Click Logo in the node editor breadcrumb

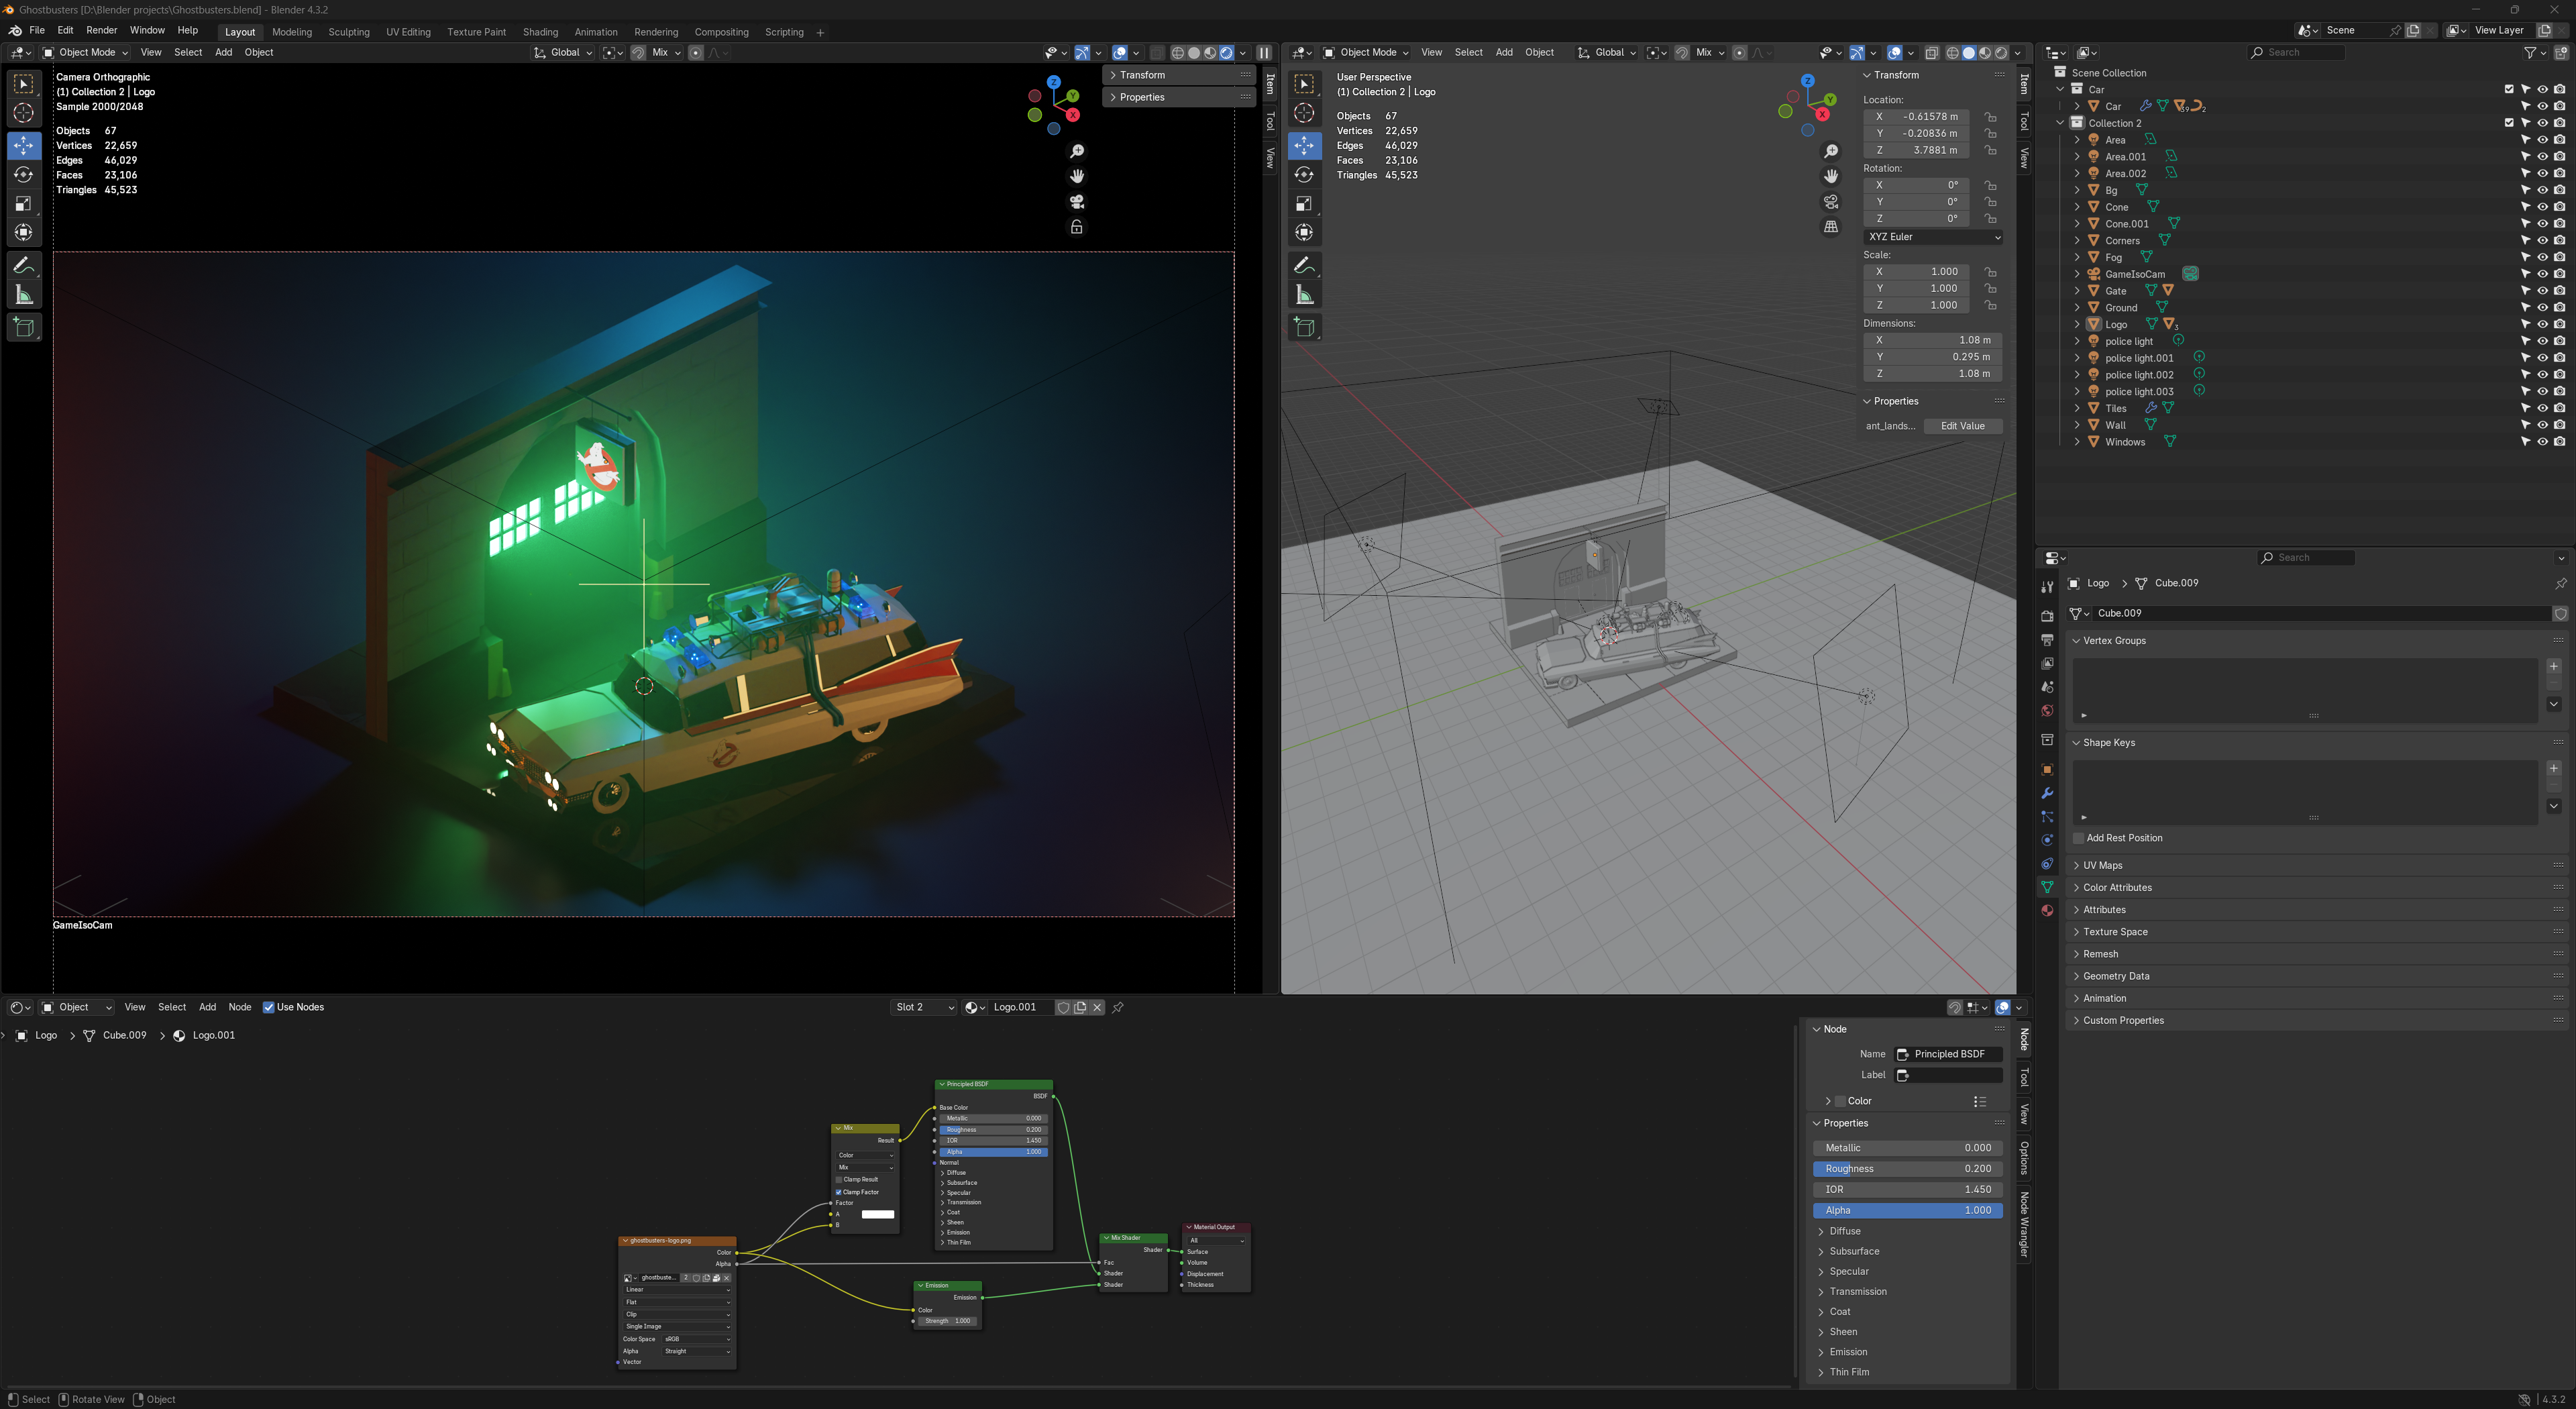click(x=46, y=1035)
